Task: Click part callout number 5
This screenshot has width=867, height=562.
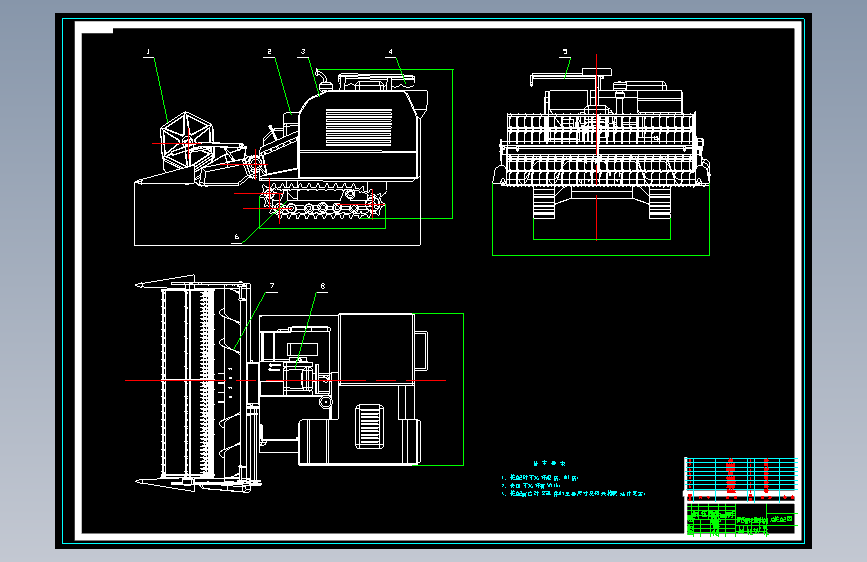Action: click(x=565, y=52)
